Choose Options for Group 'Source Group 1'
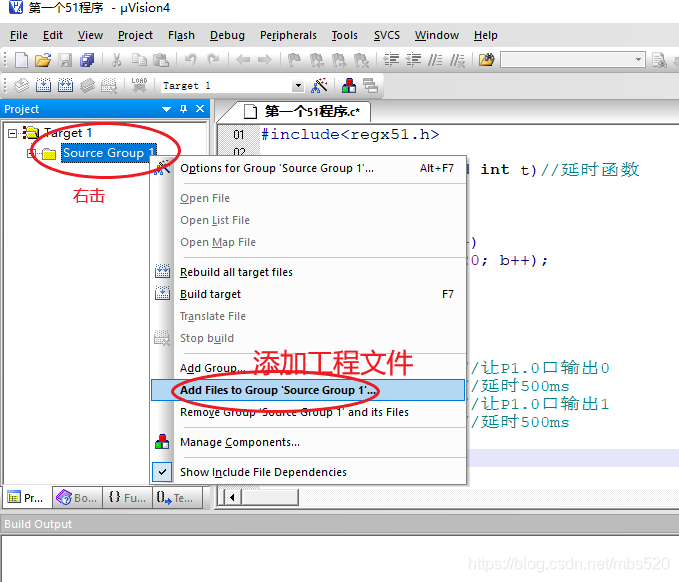This screenshot has width=679, height=582. tap(308, 168)
